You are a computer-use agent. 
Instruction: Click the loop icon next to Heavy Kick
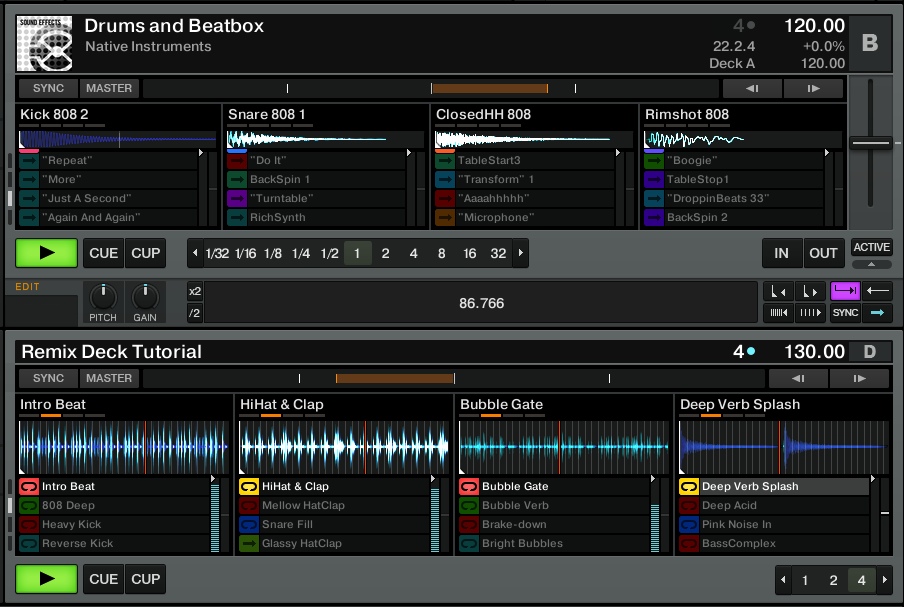coord(29,525)
